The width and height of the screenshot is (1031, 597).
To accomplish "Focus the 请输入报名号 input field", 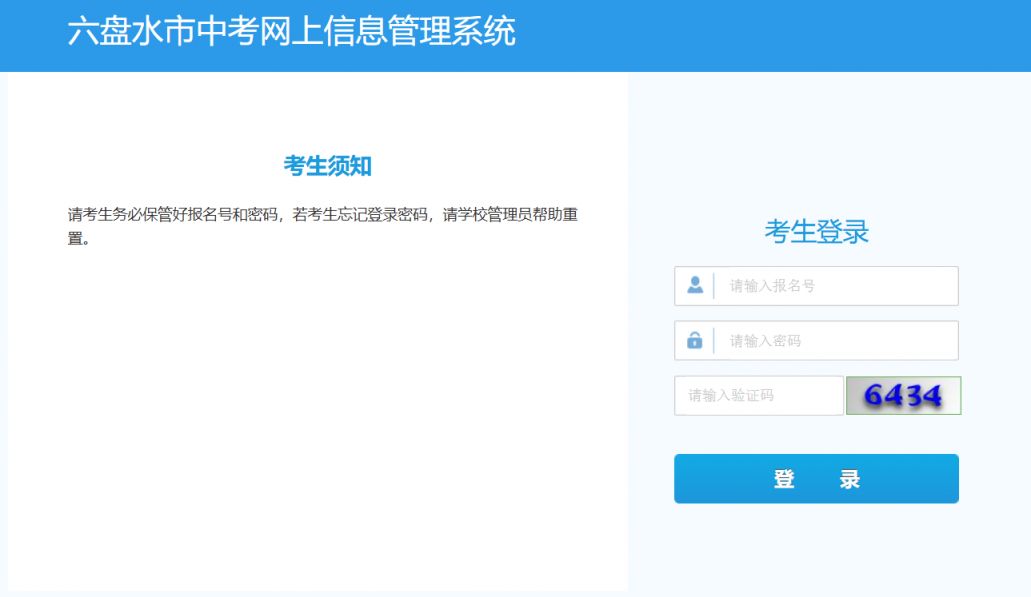I will [816, 286].
